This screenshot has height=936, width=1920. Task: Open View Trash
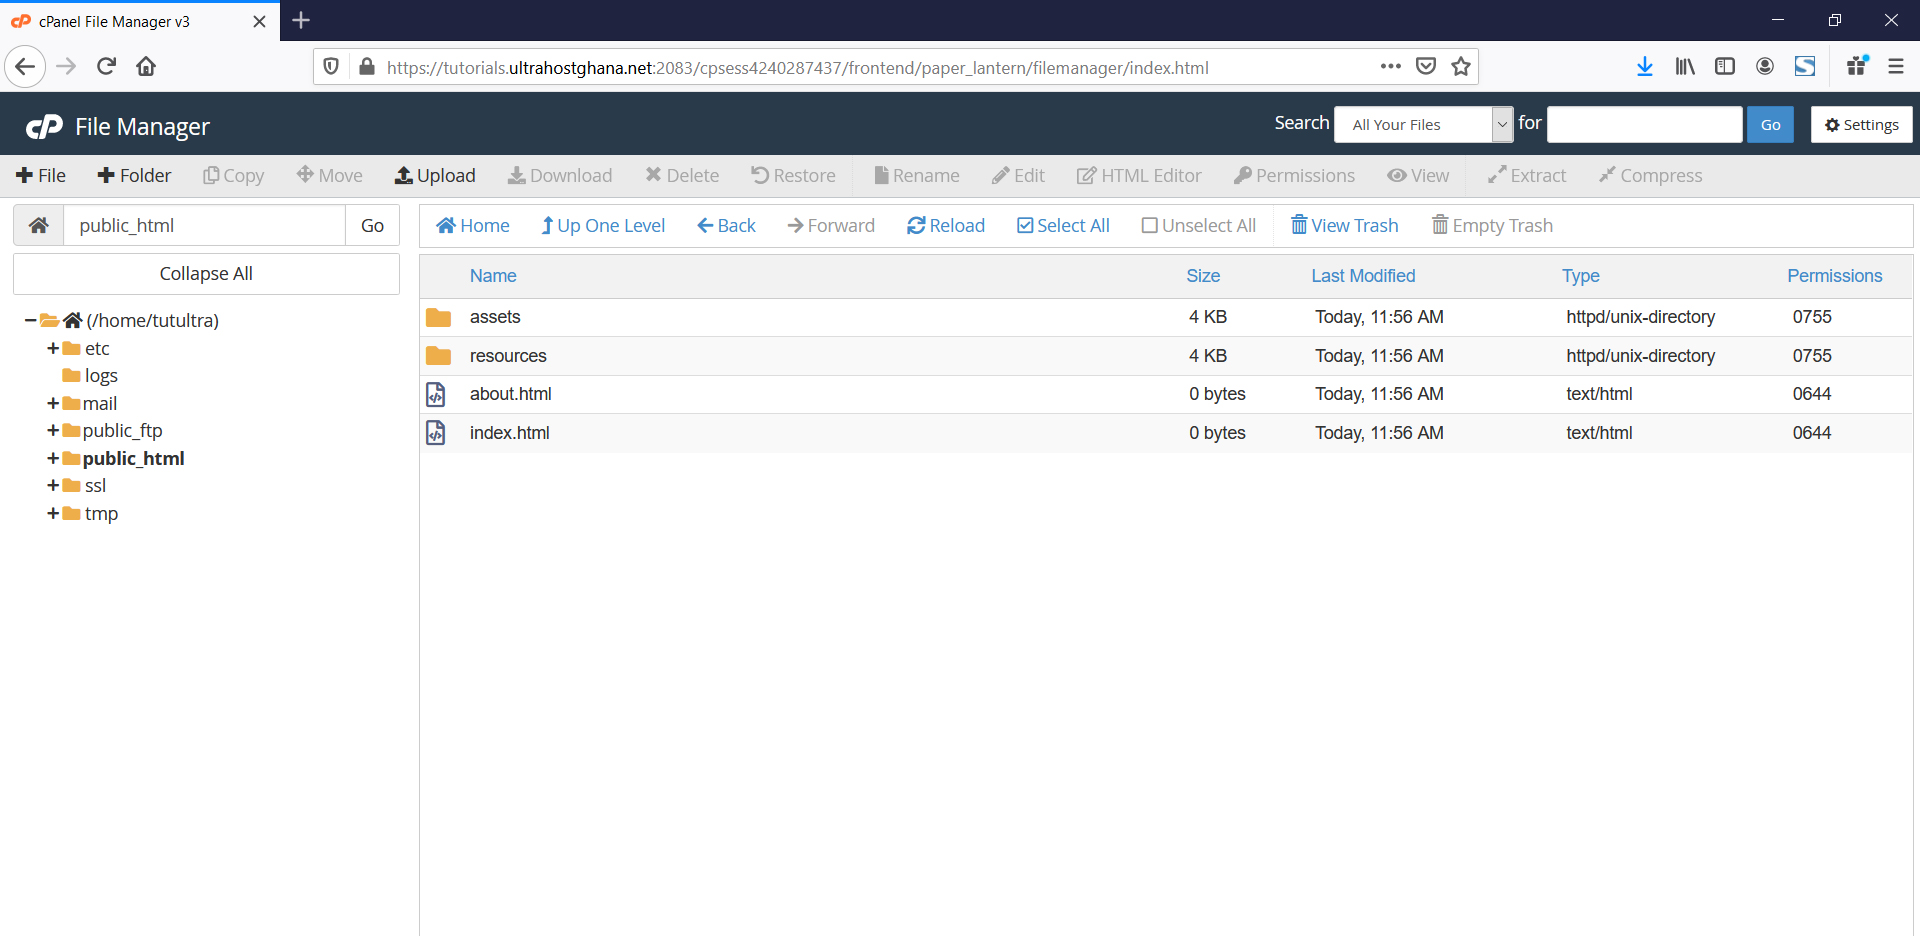1345,225
